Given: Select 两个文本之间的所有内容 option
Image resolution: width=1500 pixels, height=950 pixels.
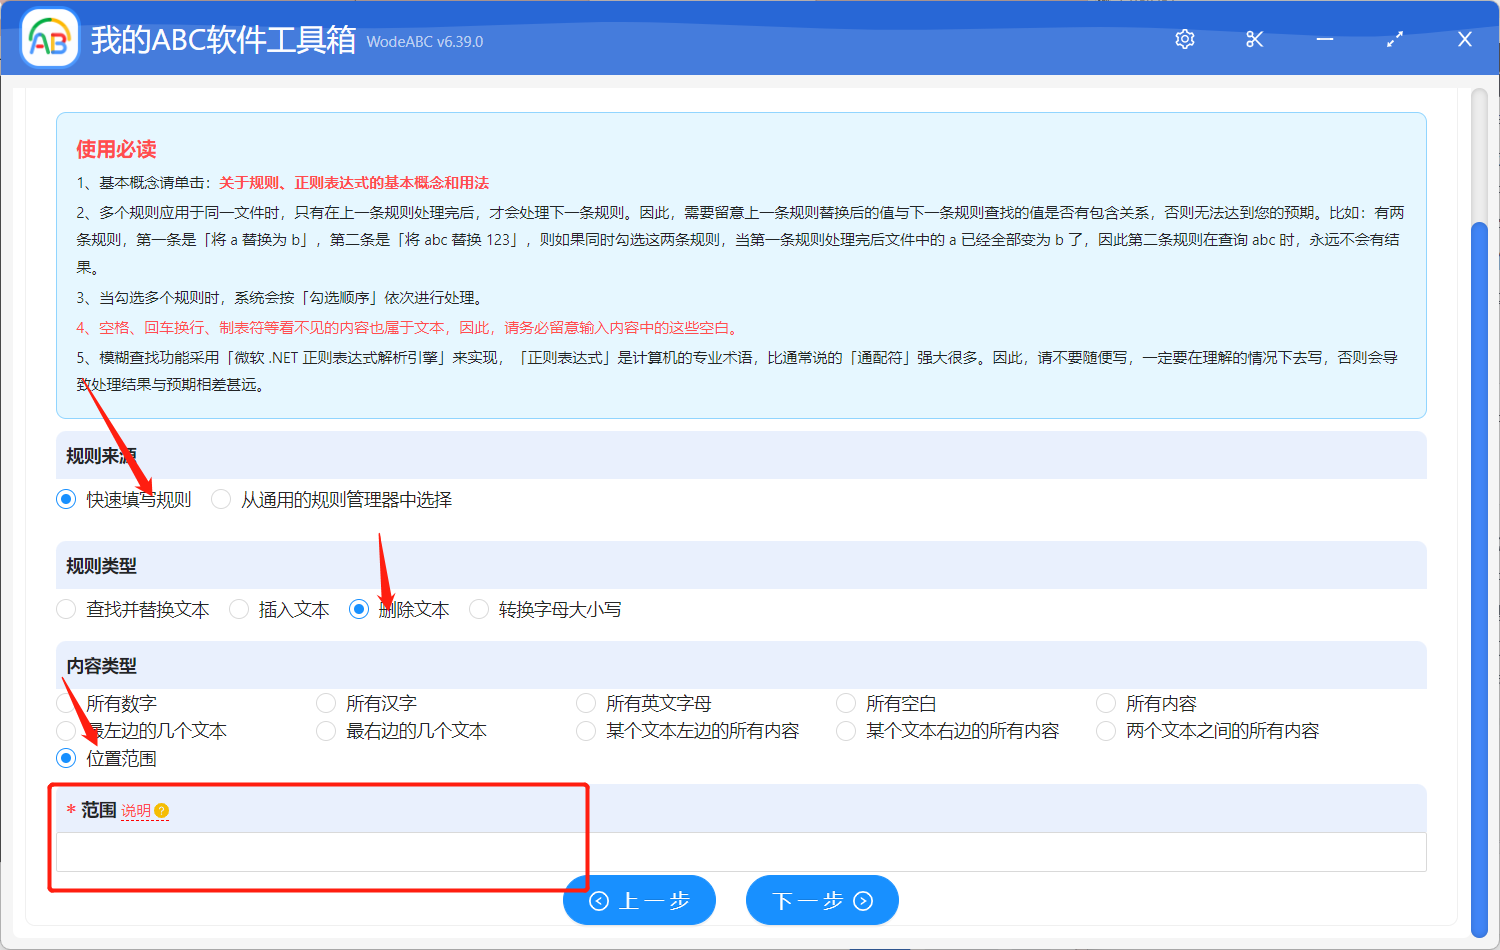Looking at the screenshot, I should tap(1106, 731).
